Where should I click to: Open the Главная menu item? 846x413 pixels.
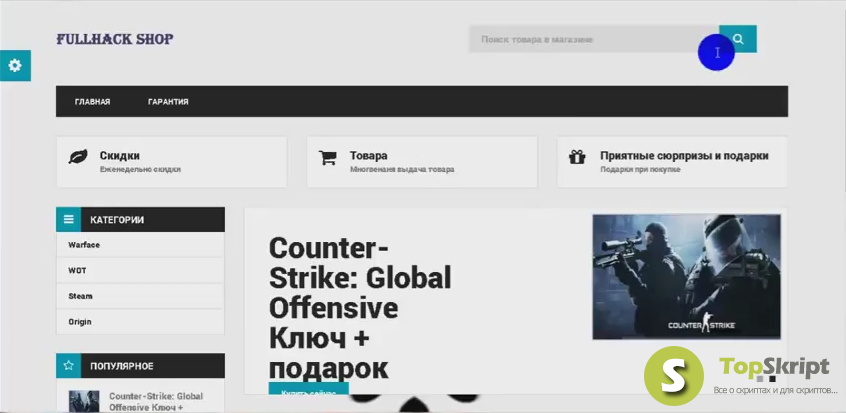coord(93,101)
